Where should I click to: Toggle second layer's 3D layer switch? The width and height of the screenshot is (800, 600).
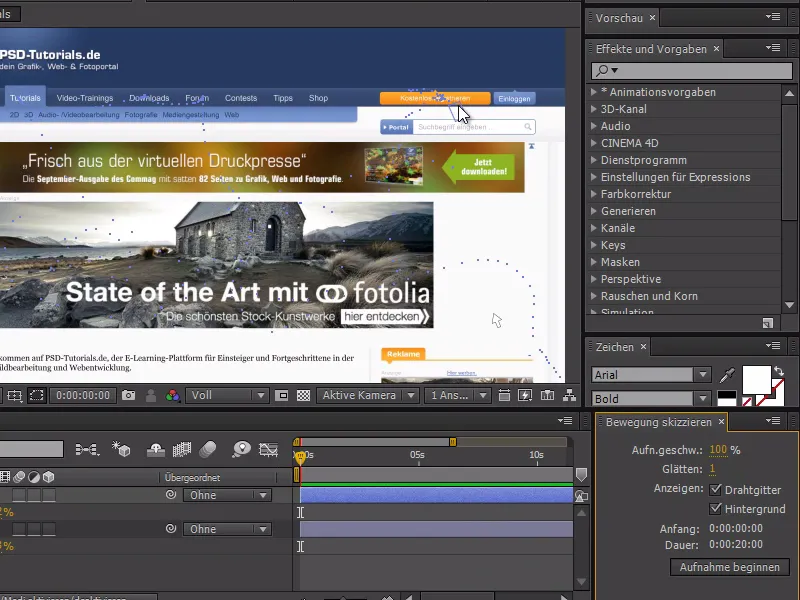tap(49, 529)
